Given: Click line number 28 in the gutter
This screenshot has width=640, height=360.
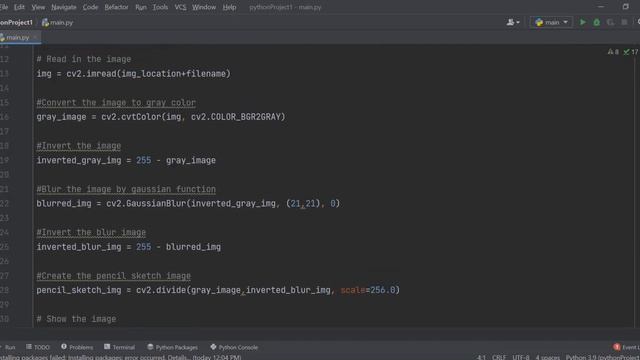Looking at the screenshot, I should [4, 290].
